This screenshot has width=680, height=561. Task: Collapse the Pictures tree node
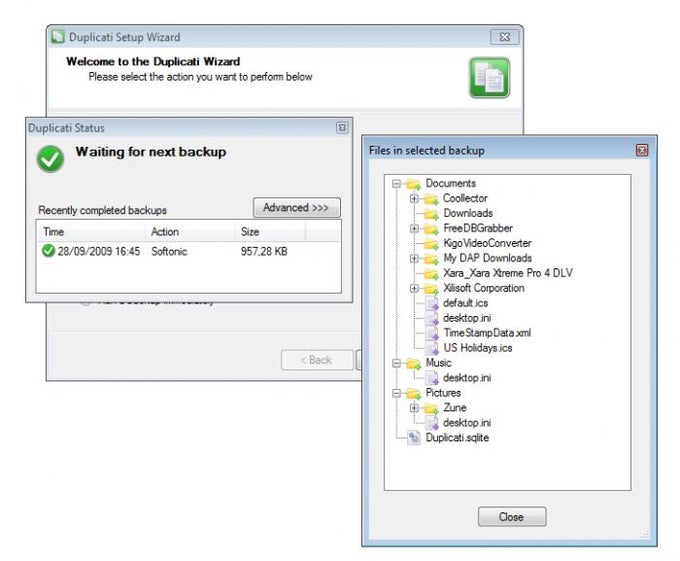(x=396, y=393)
